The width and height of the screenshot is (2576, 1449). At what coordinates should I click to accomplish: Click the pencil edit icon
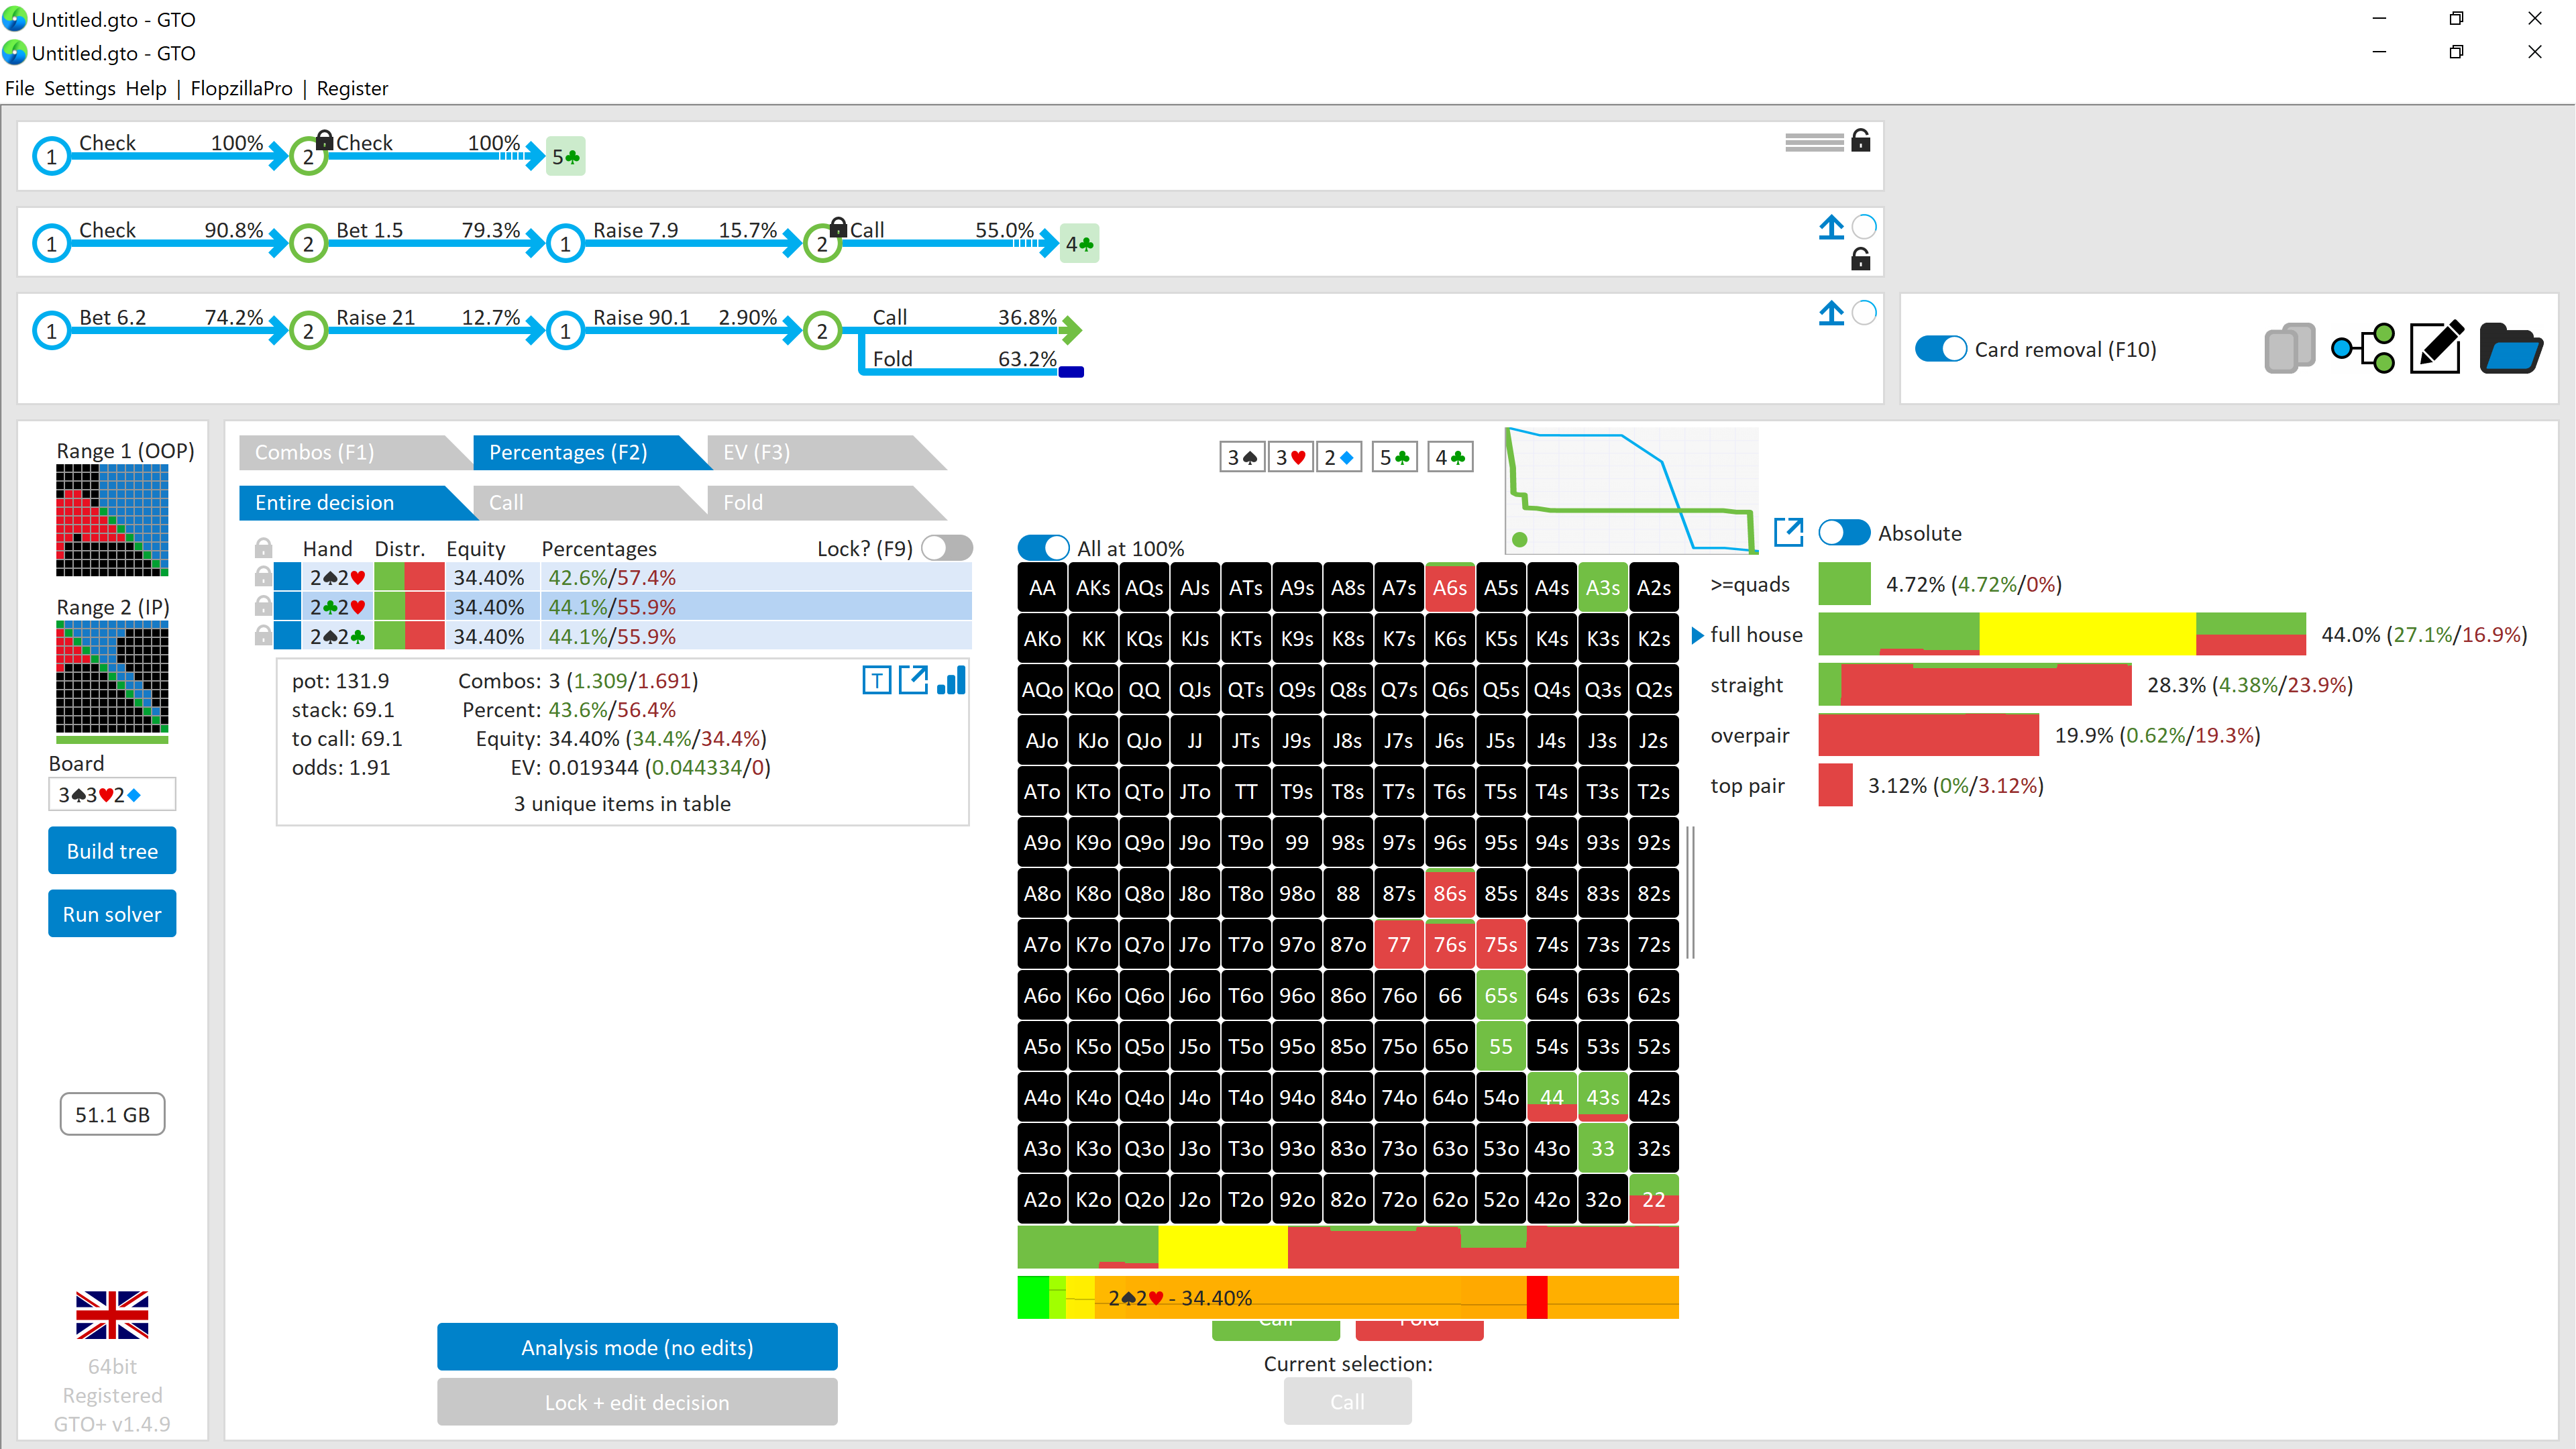(x=2436, y=349)
